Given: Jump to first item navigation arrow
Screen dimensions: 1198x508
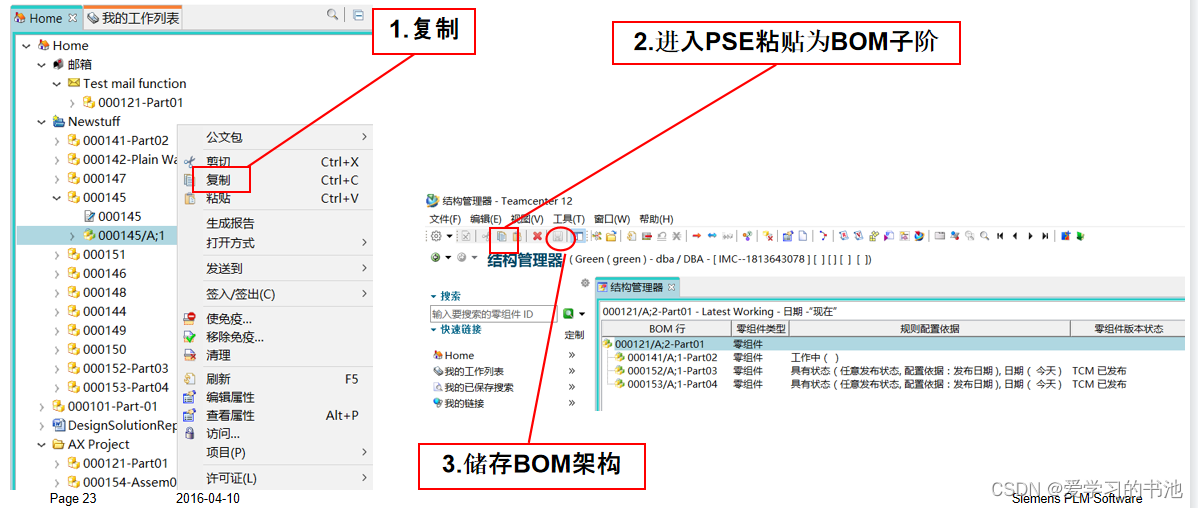Looking at the screenshot, I should pos(1000,236).
